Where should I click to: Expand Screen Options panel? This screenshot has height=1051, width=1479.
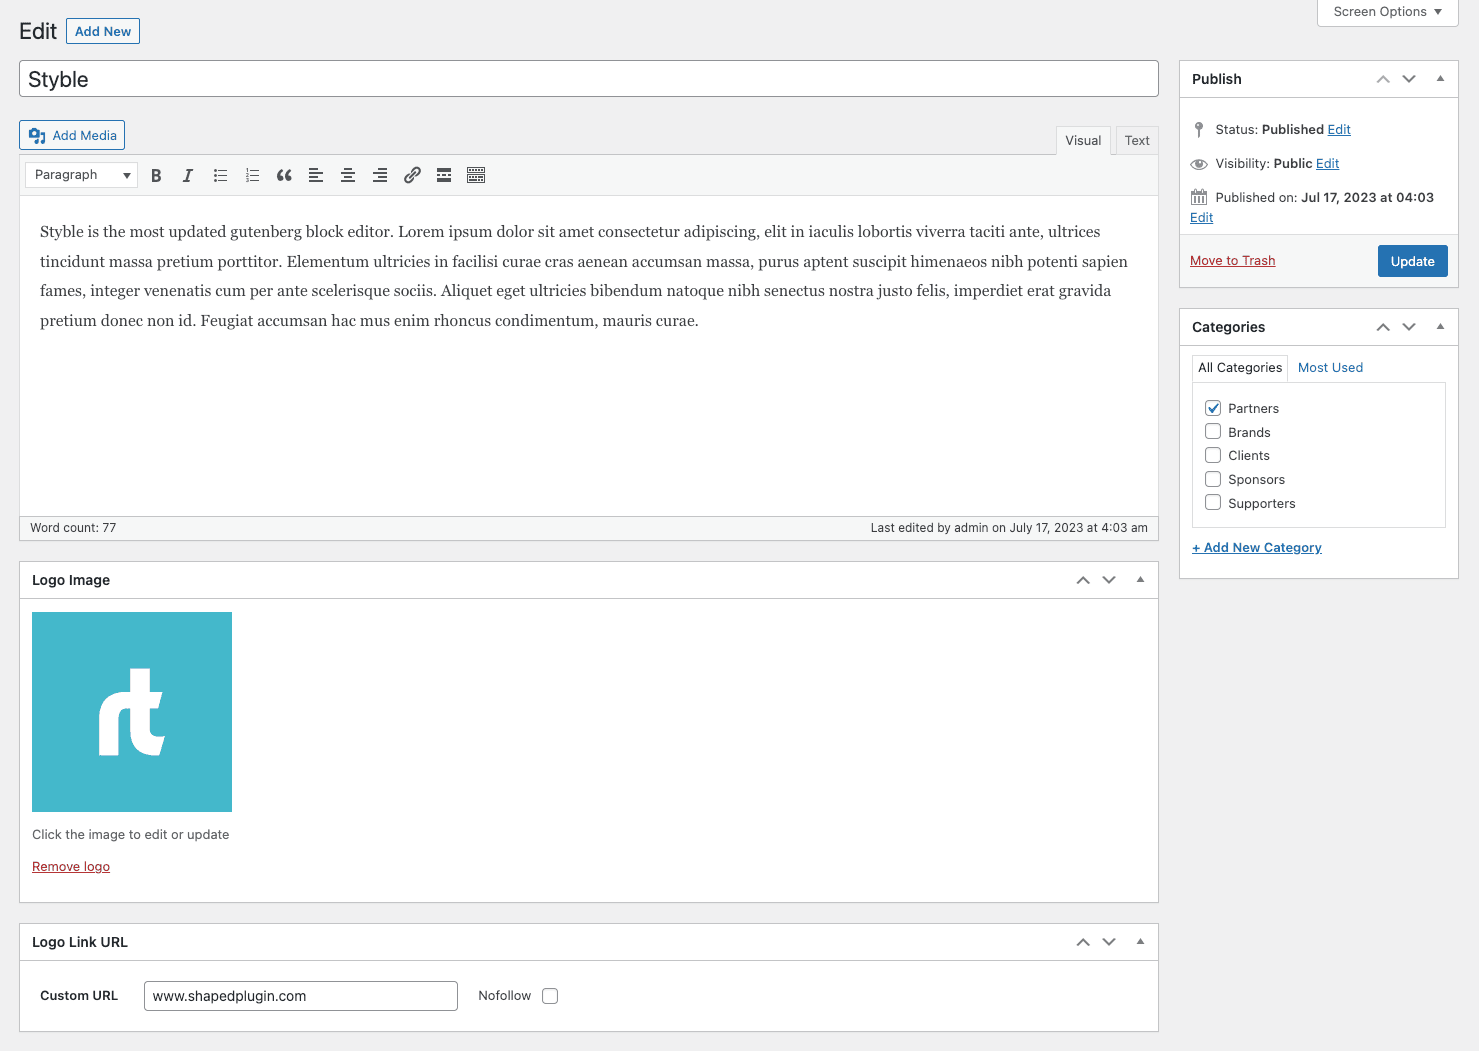[x=1387, y=12]
